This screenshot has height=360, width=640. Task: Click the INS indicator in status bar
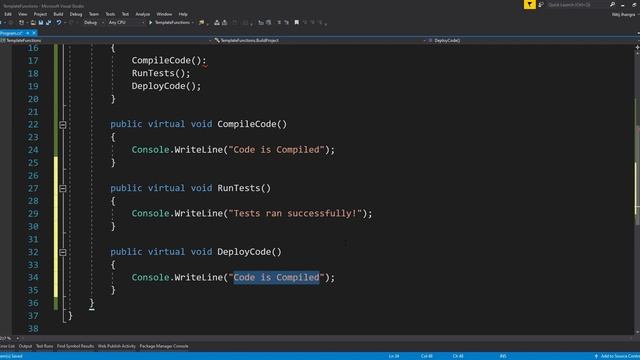pyautogui.click(x=503, y=356)
